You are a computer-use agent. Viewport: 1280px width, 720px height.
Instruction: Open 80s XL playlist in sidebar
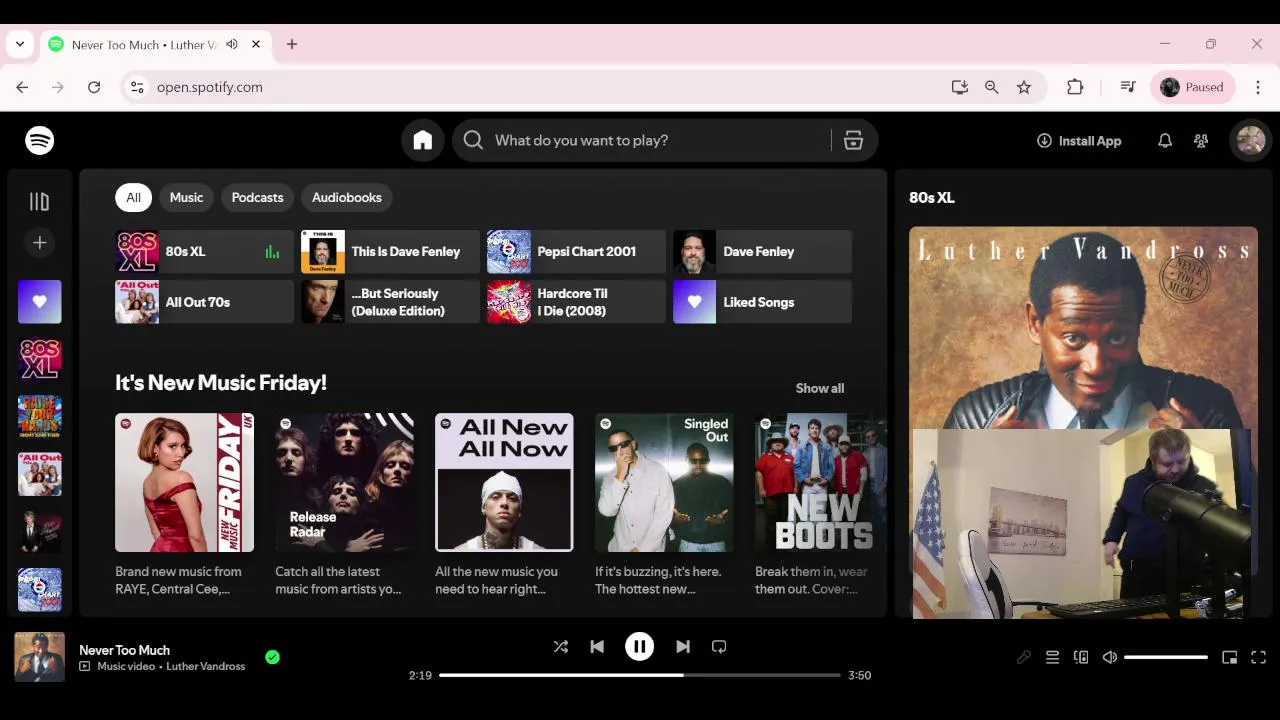pyautogui.click(x=40, y=359)
